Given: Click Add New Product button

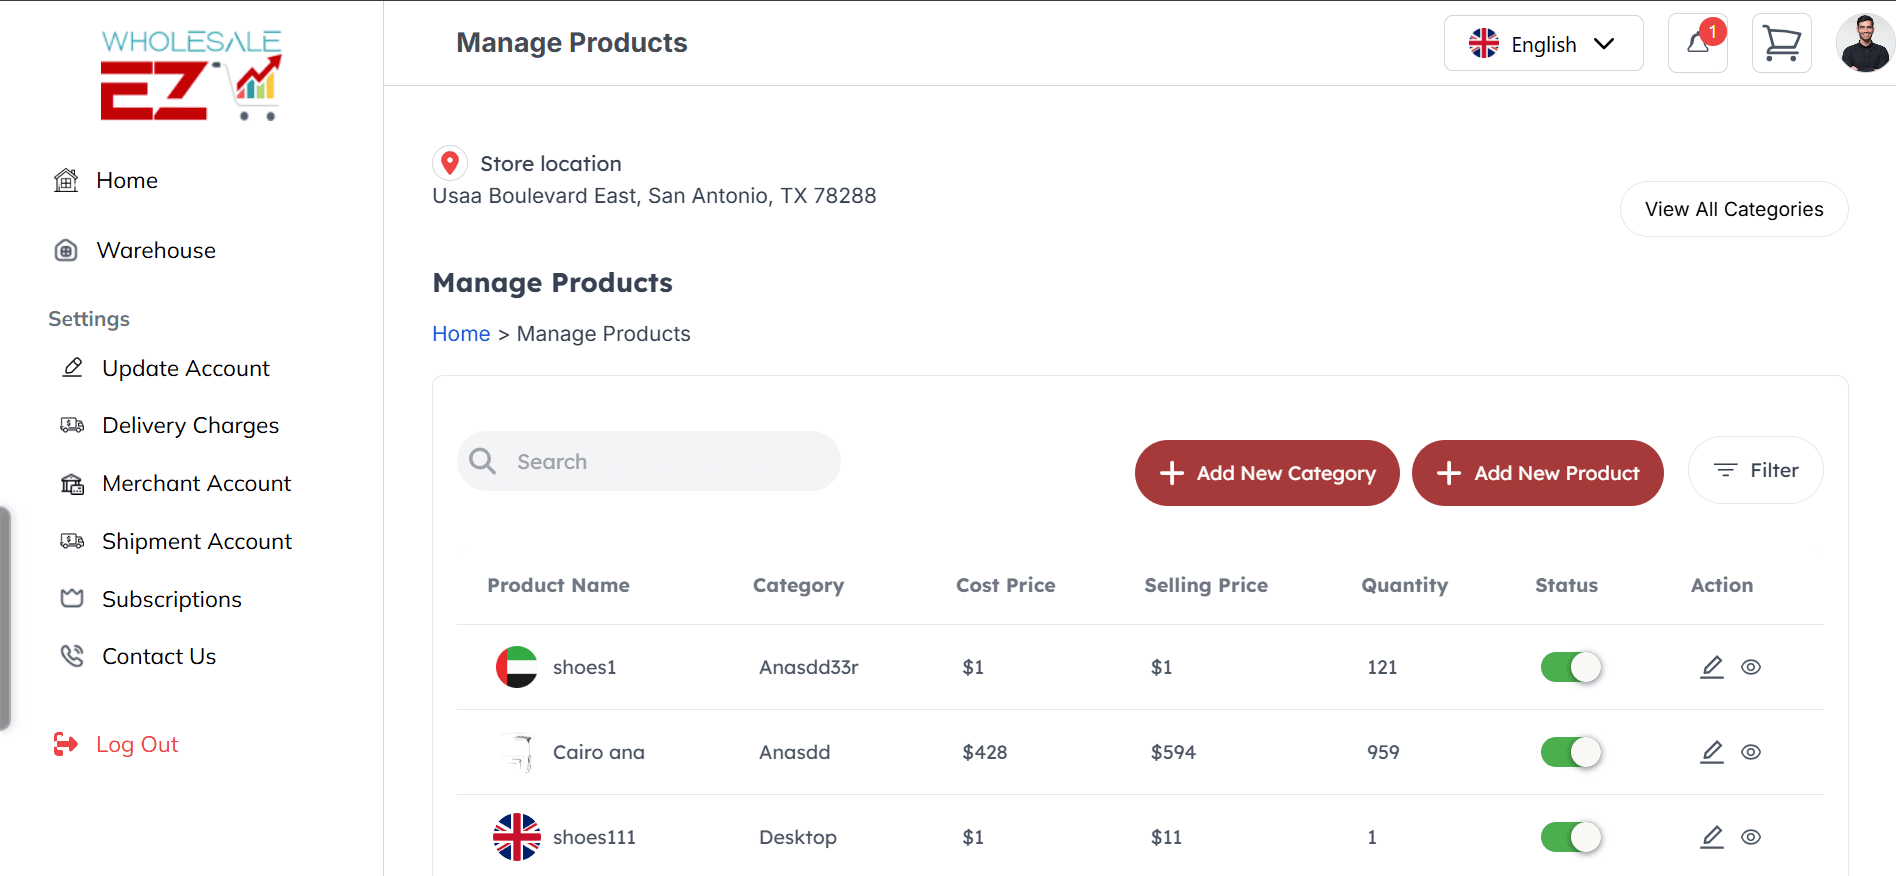Looking at the screenshot, I should [1538, 473].
